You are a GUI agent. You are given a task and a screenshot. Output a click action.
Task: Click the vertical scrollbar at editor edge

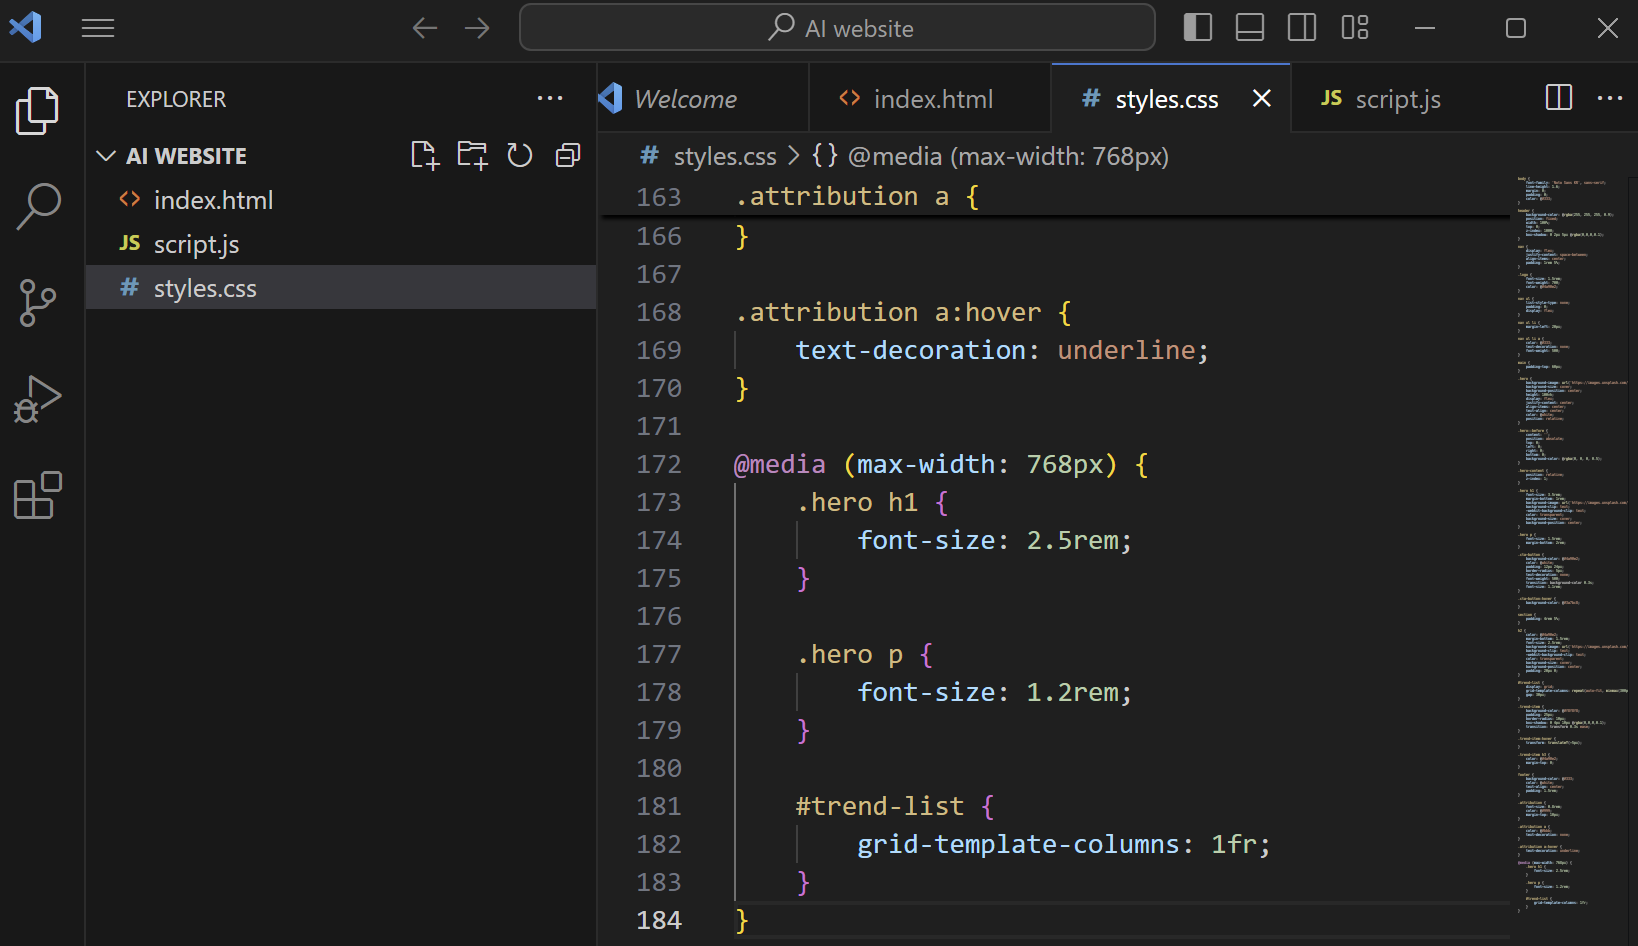pyautogui.click(x=1633, y=560)
